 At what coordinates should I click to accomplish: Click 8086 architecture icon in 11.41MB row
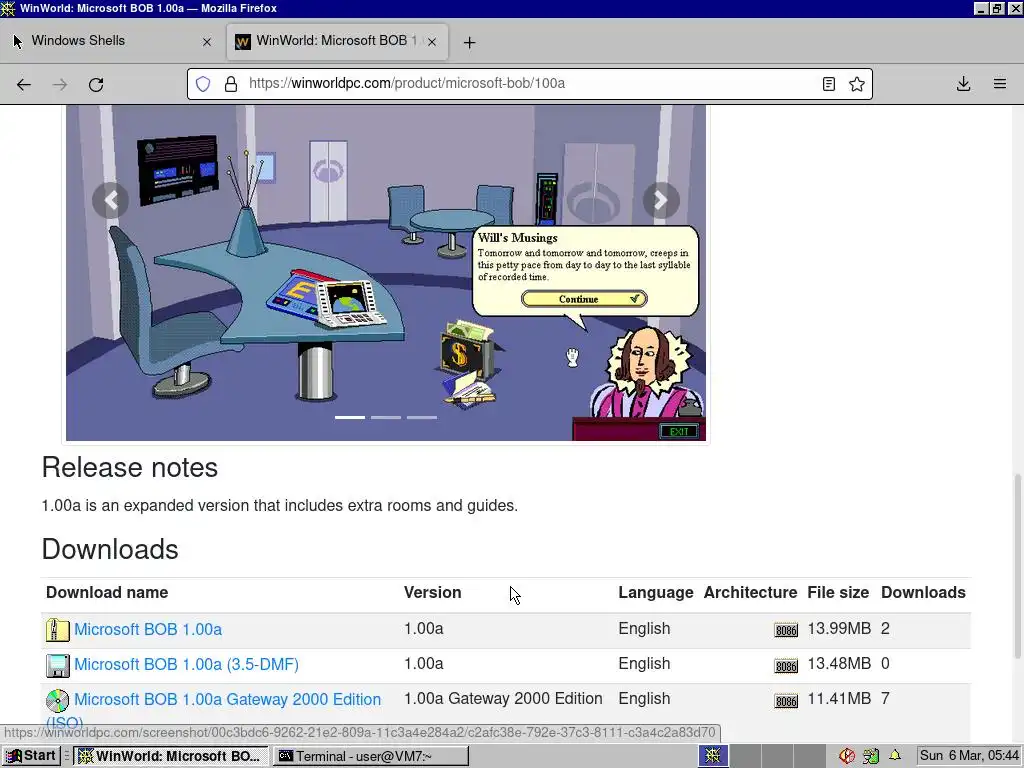pyautogui.click(x=786, y=701)
